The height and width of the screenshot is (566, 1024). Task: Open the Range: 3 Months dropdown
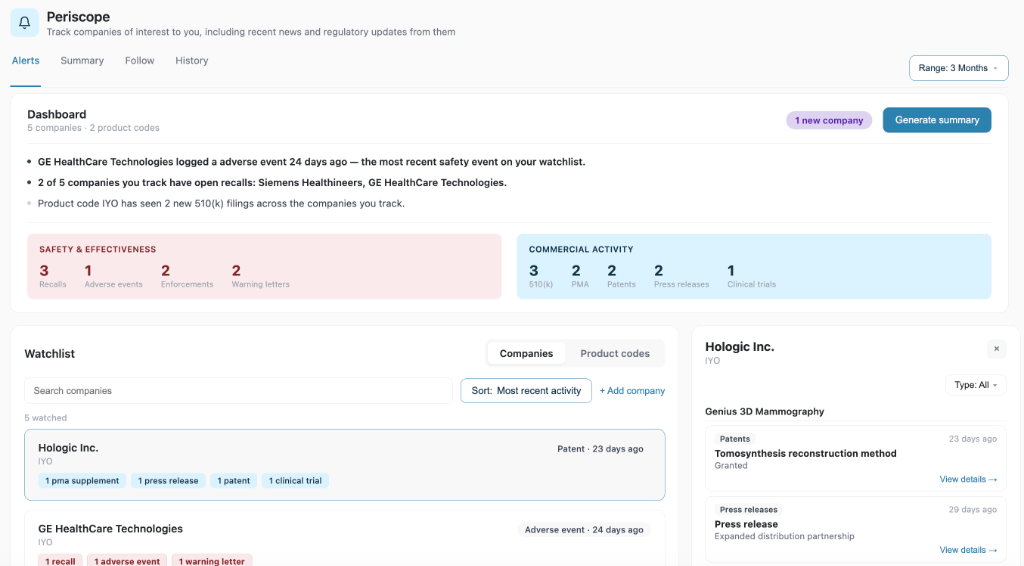[958, 68]
